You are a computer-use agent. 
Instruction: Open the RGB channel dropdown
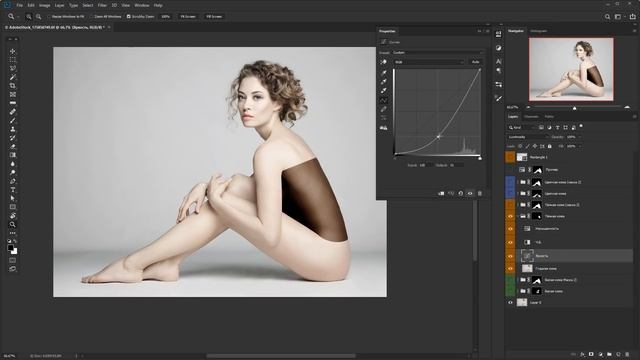pos(429,62)
